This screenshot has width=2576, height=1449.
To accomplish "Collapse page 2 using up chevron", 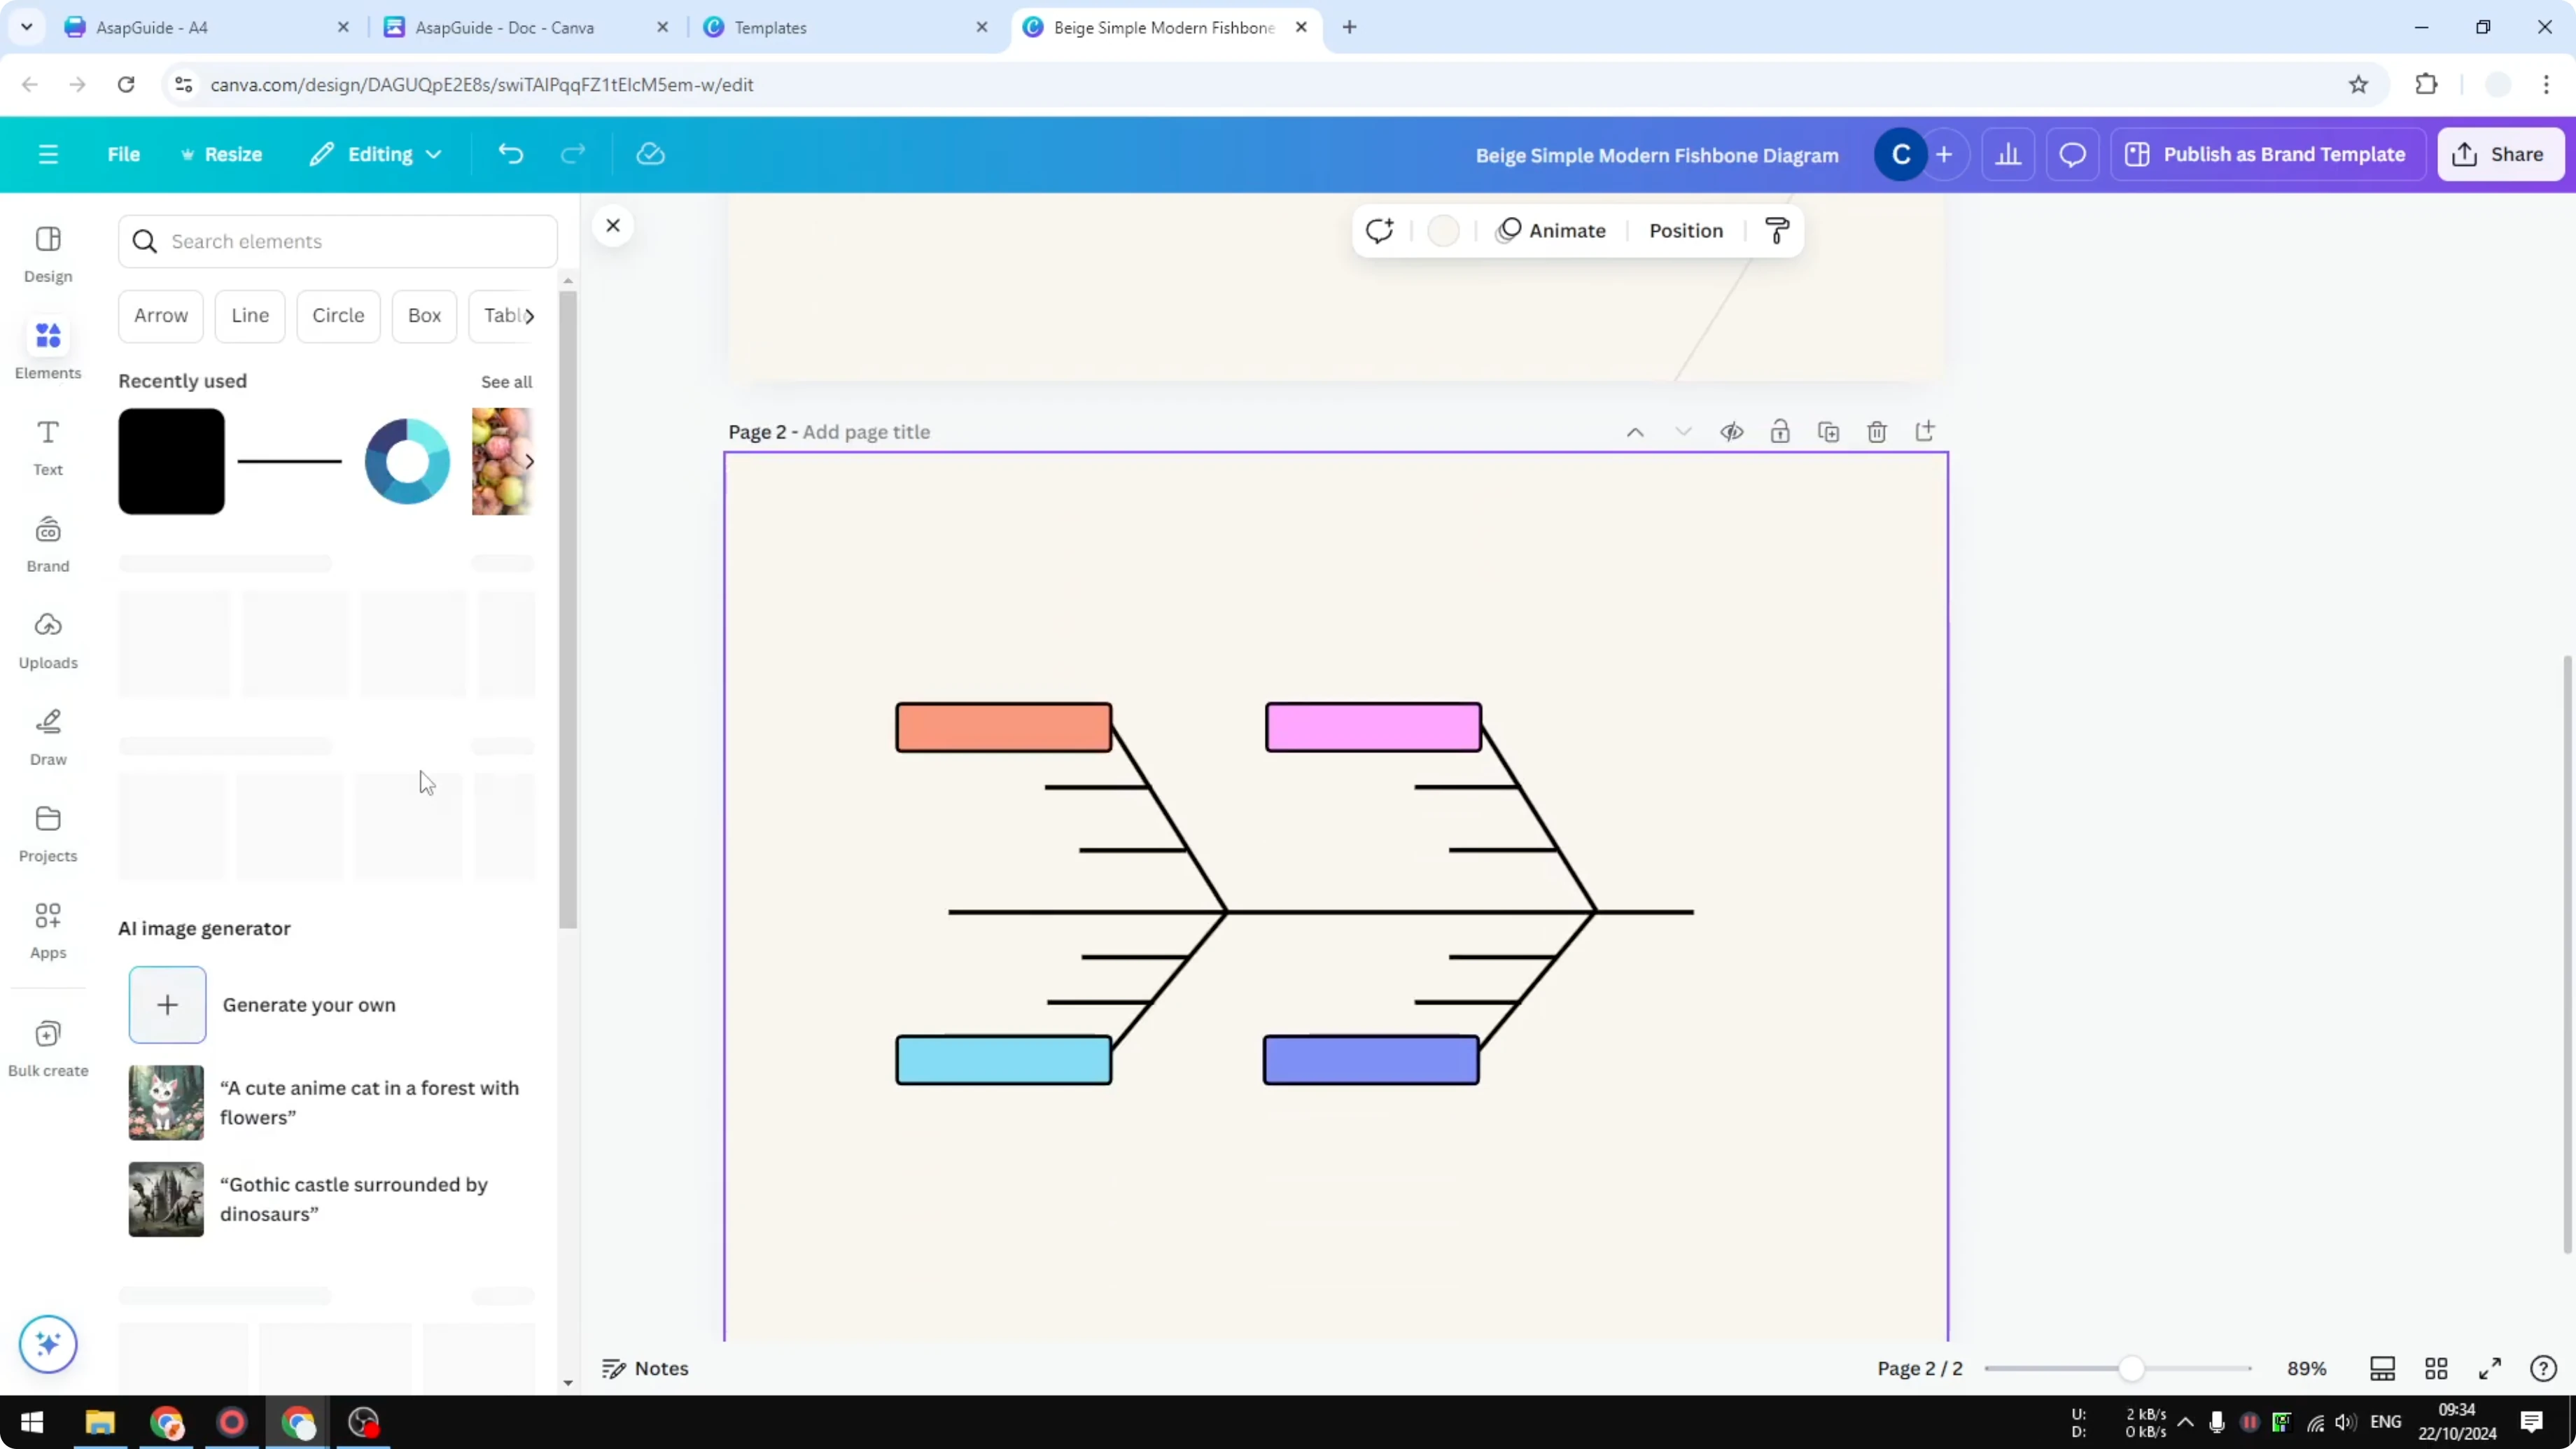I will (1636, 431).
